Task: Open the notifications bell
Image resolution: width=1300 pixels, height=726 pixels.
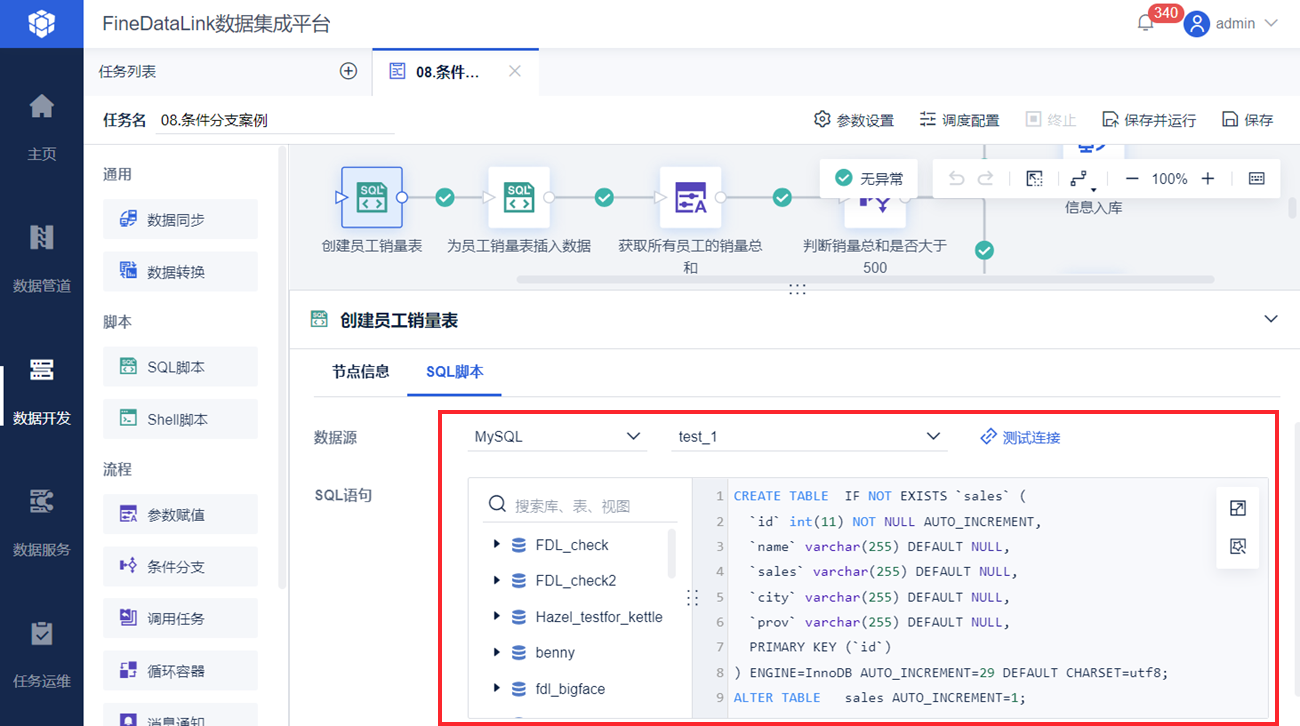Action: [x=1146, y=23]
